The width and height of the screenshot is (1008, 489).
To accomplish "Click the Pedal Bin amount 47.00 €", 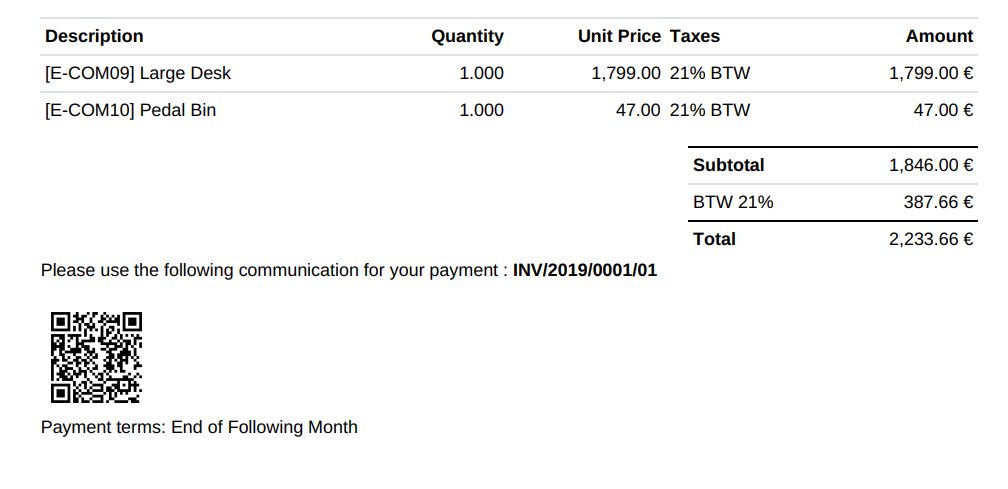I will click(943, 110).
